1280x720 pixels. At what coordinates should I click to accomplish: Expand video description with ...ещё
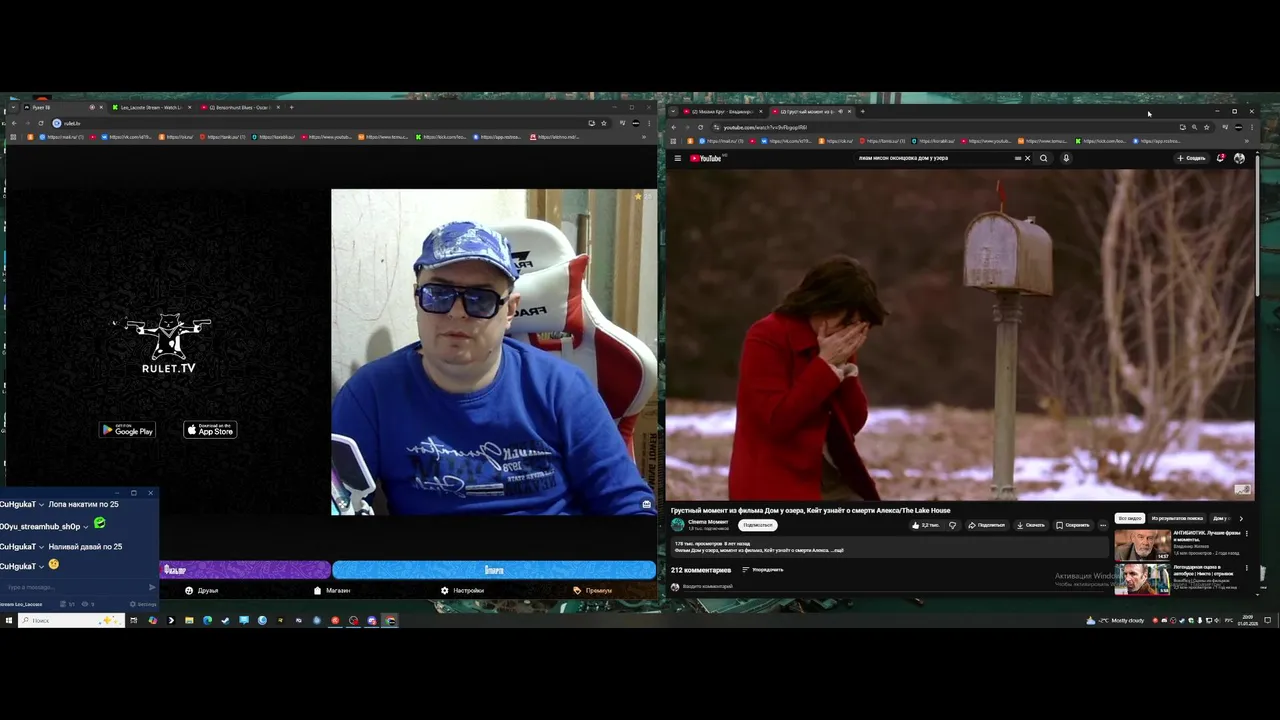pos(837,550)
